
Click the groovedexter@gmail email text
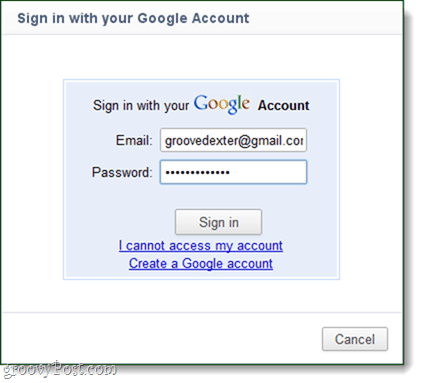tap(234, 141)
